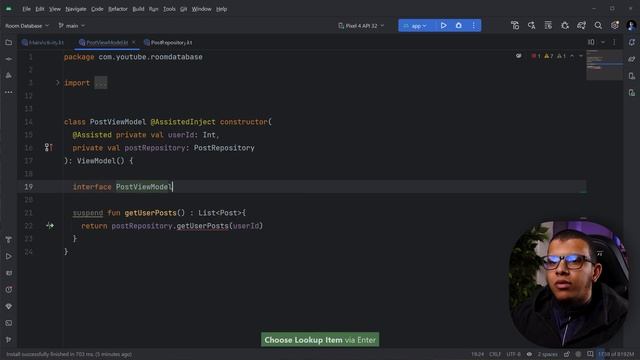Open the App Quality Insights gem icon
This screenshot has width=640, height=360.
[x=9, y=306]
